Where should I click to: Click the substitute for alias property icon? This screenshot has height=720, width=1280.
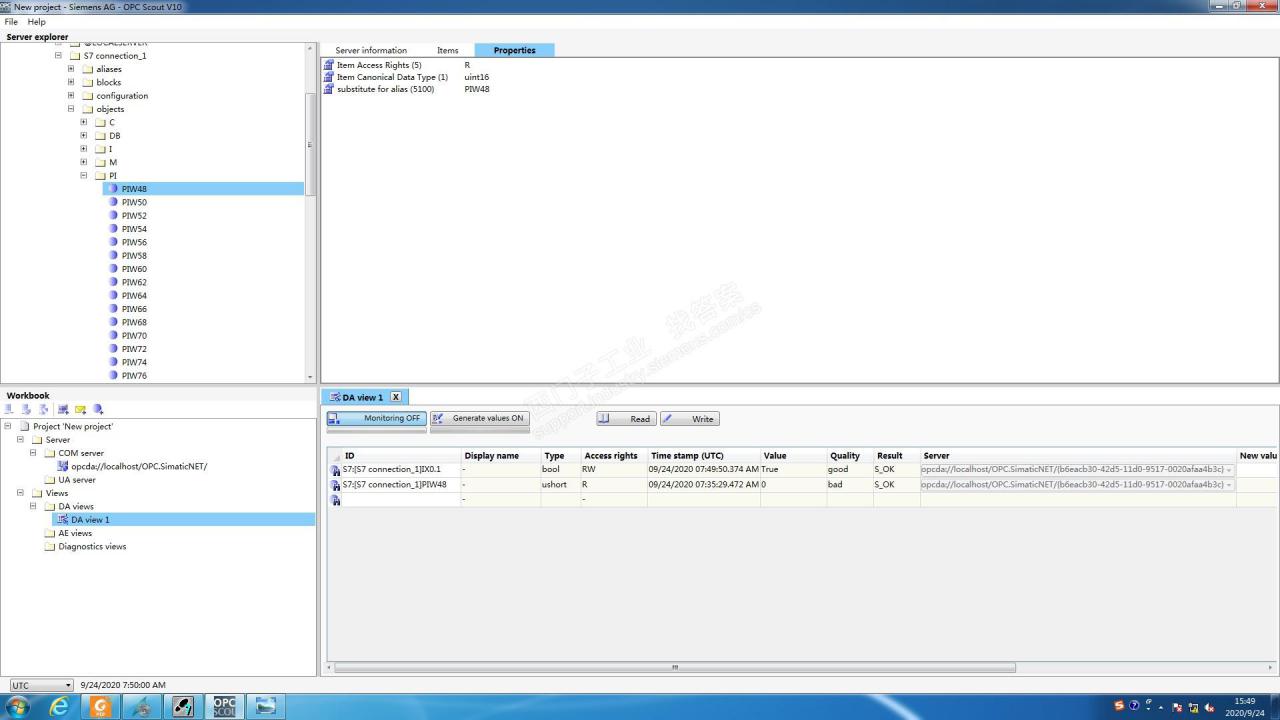[x=329, y=89]
